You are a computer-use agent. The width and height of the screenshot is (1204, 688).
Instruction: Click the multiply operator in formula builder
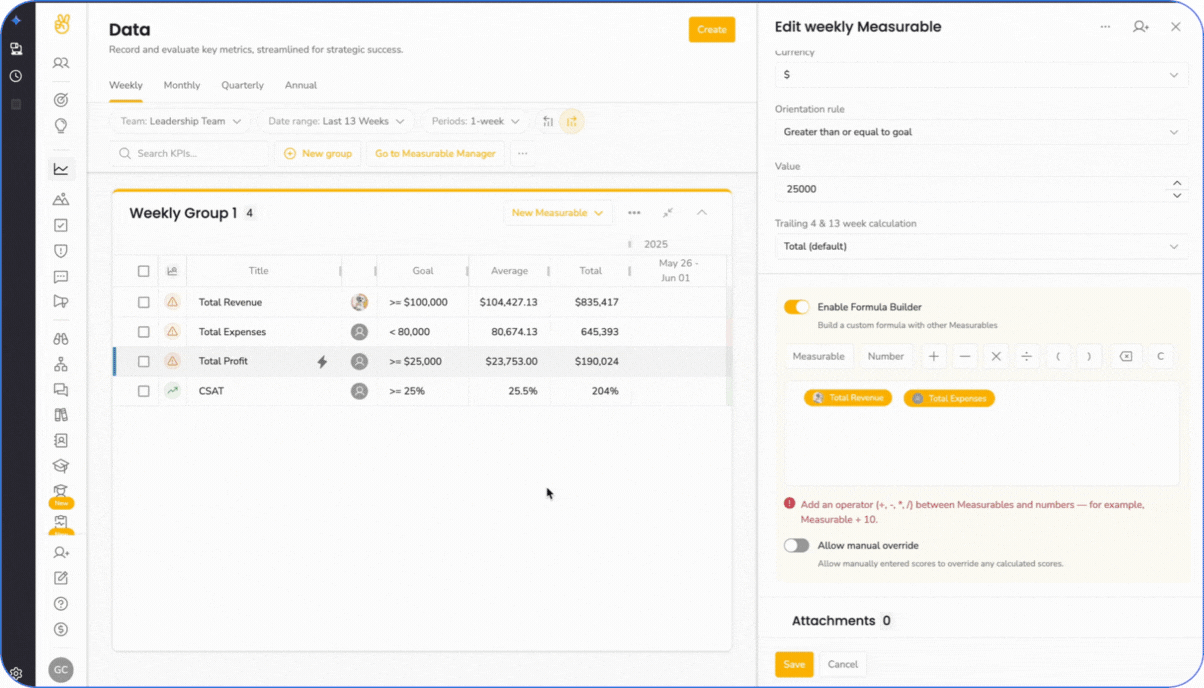point(996,356)
